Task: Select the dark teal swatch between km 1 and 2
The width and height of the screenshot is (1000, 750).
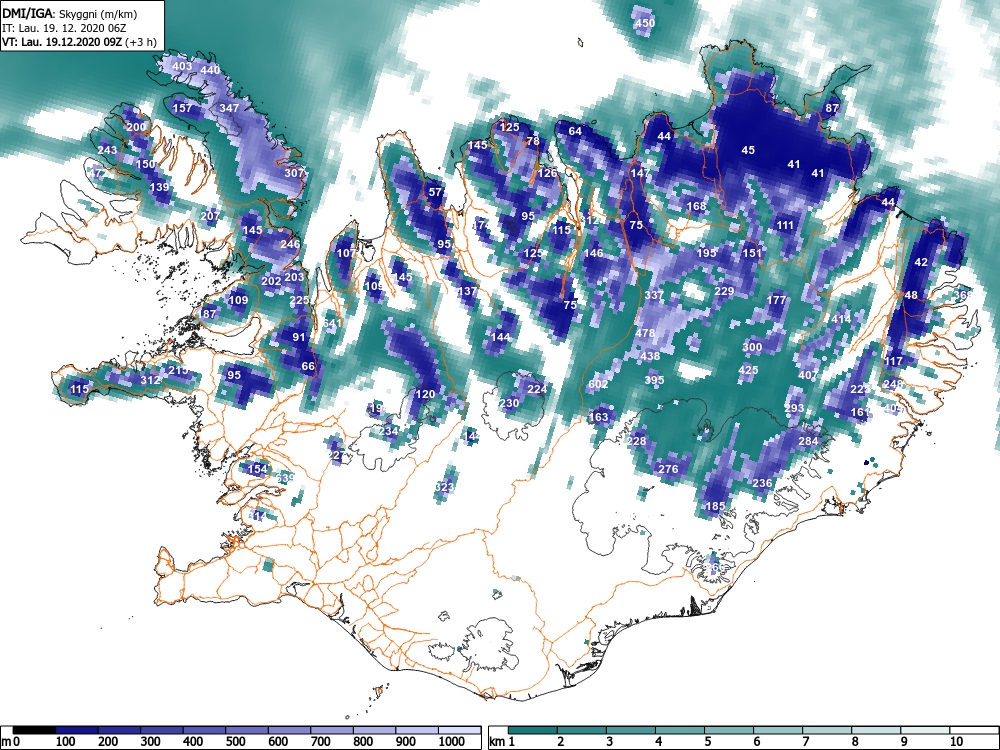Action: click(533, 730)
